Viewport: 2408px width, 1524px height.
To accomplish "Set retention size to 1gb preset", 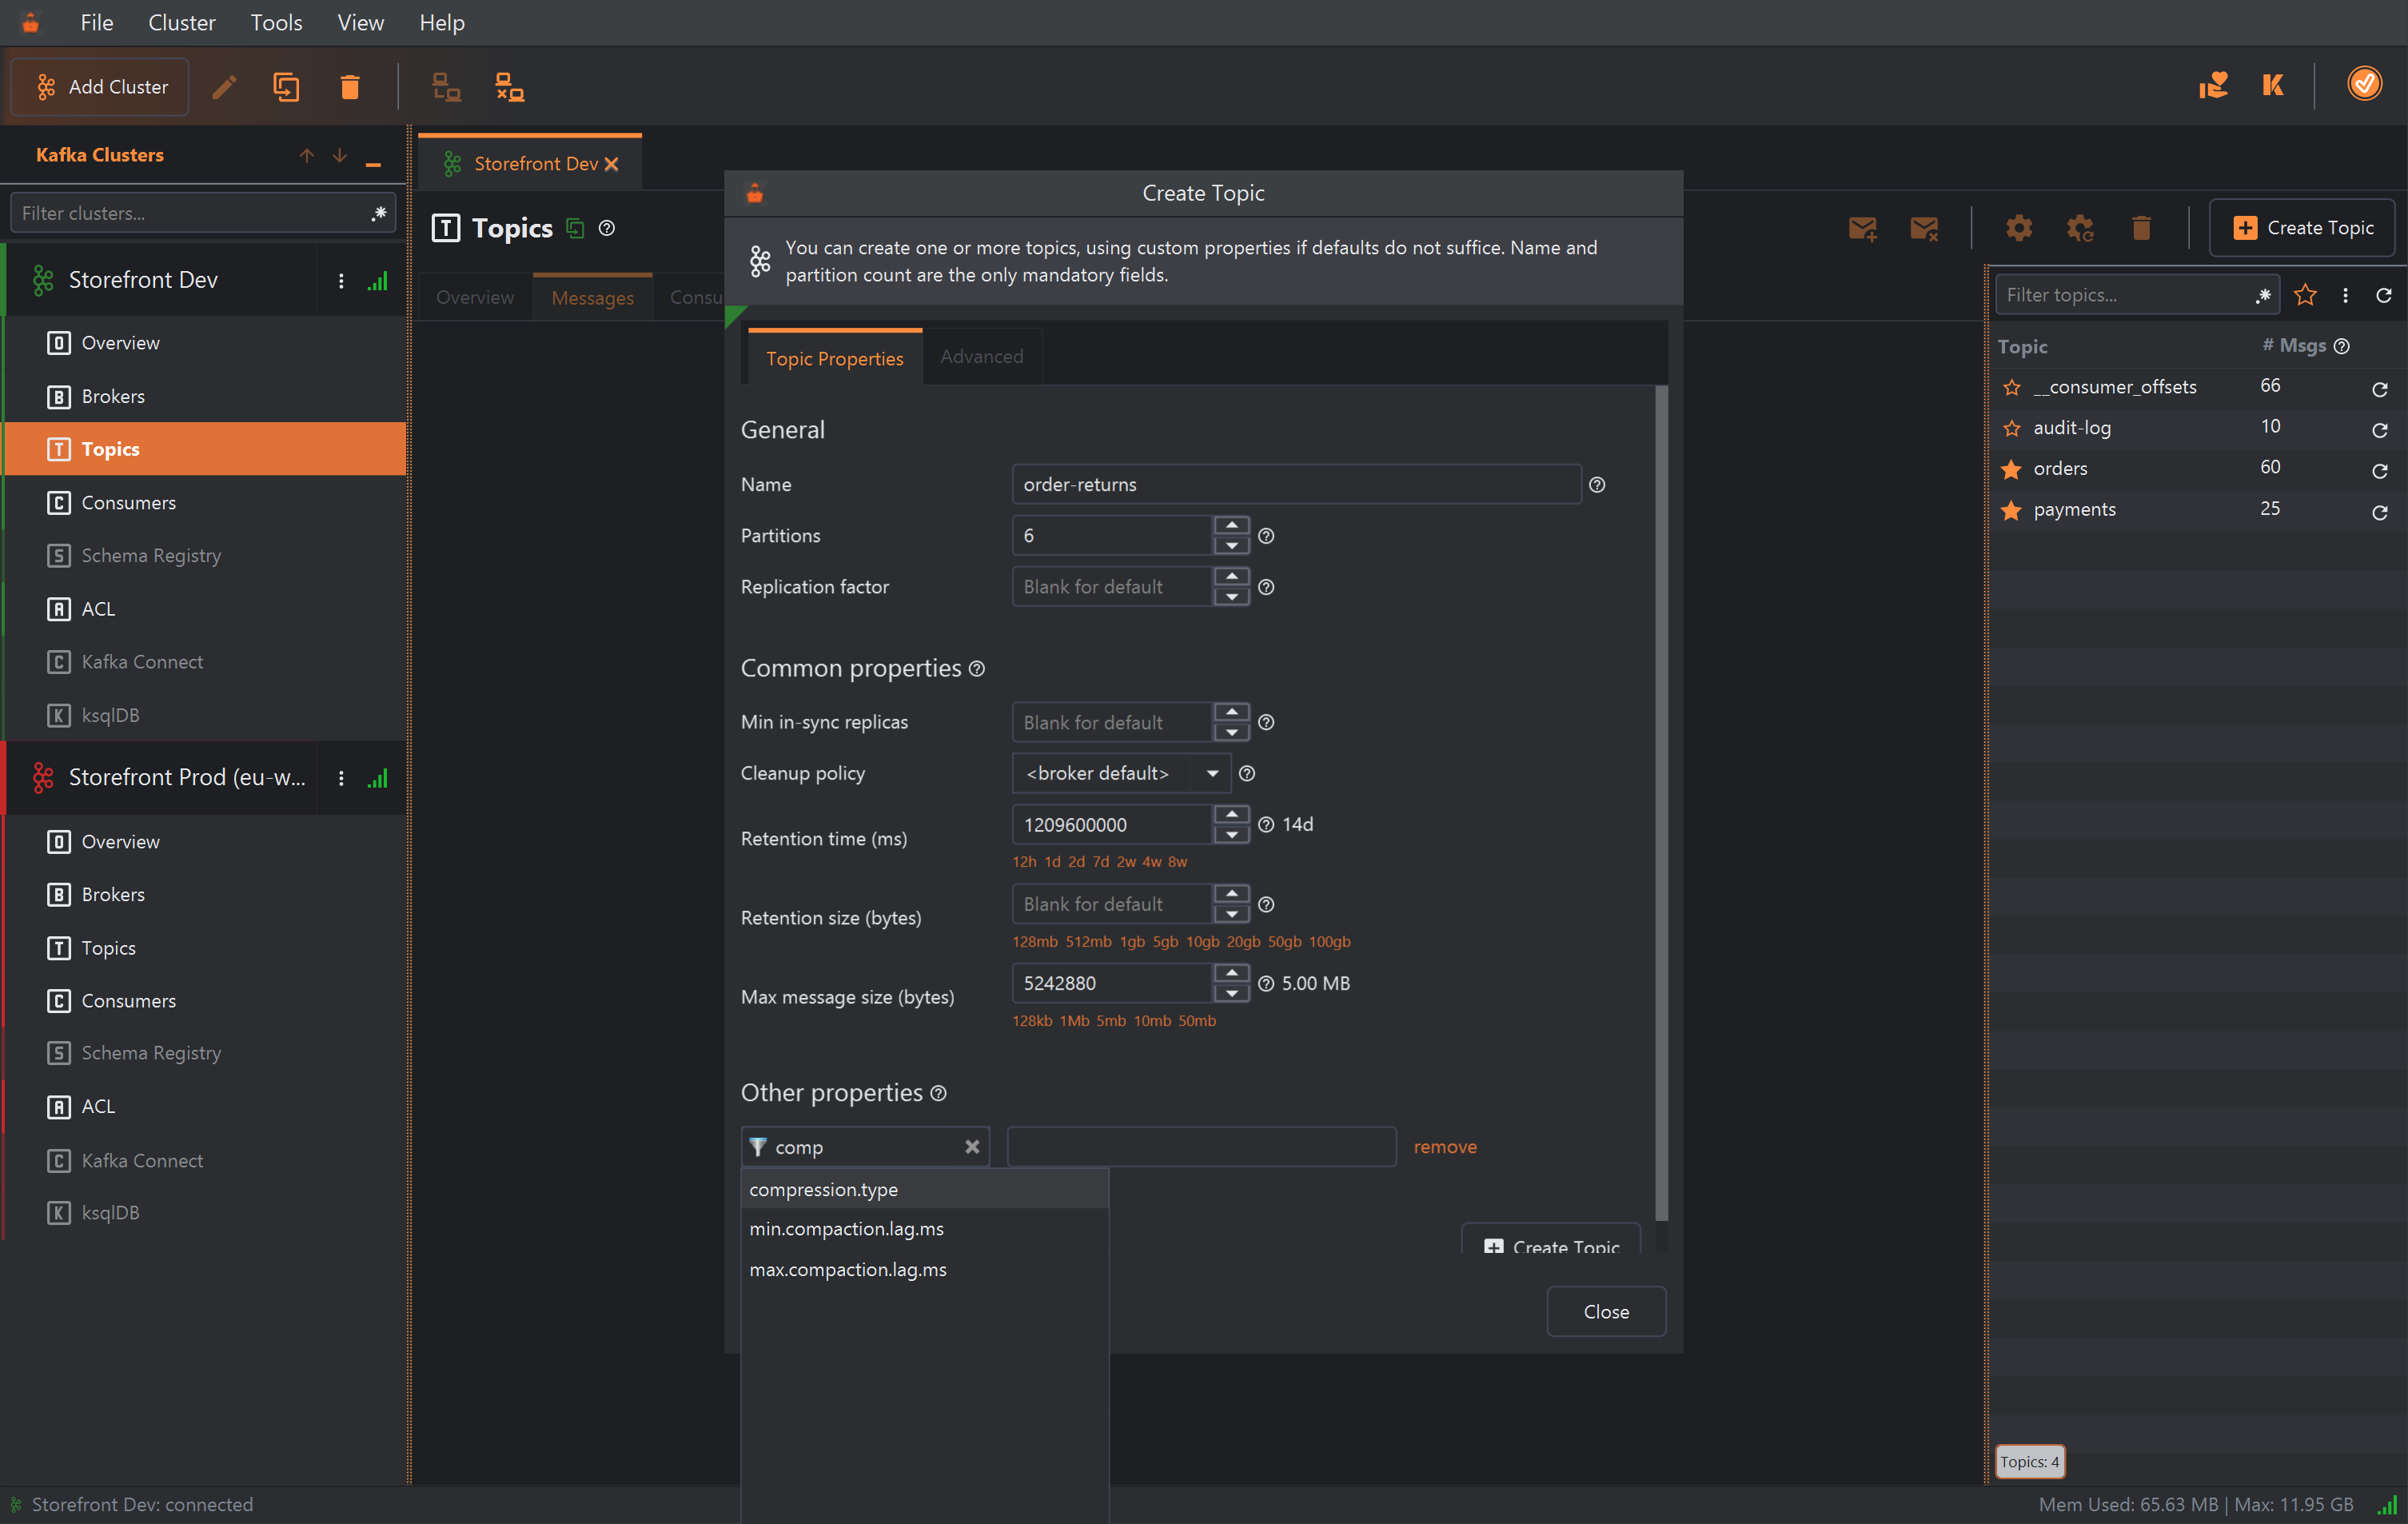I will (x=1132, y=942).
